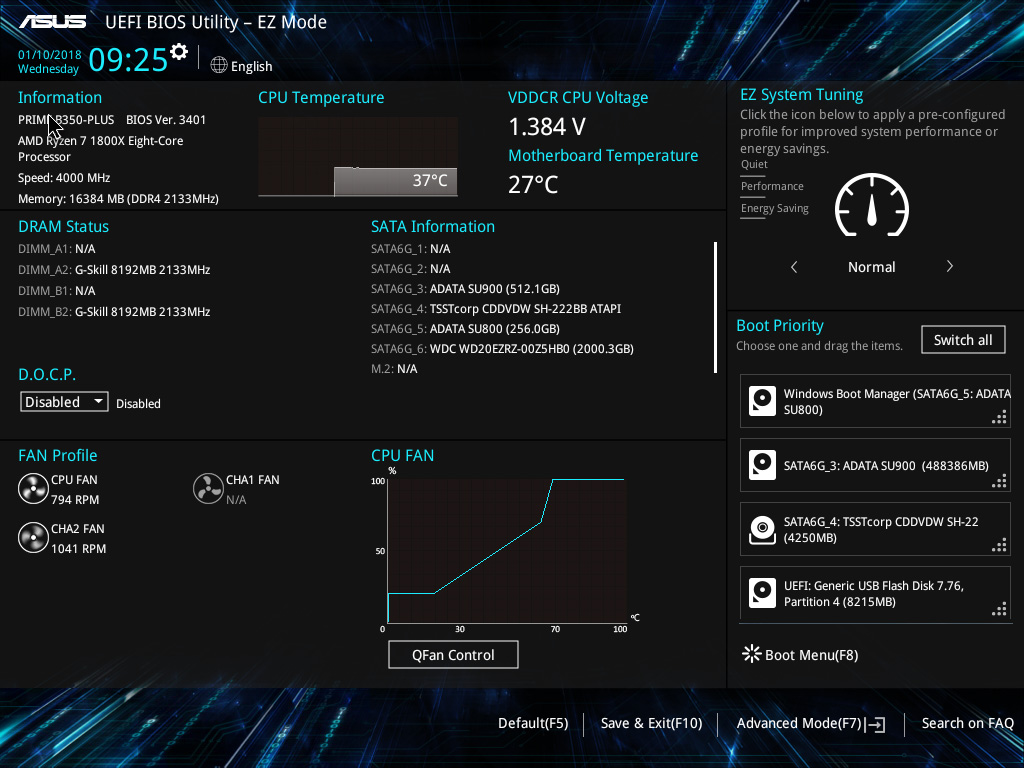Click the 1041 RPM CHA2 fan reading

(78, 549)
